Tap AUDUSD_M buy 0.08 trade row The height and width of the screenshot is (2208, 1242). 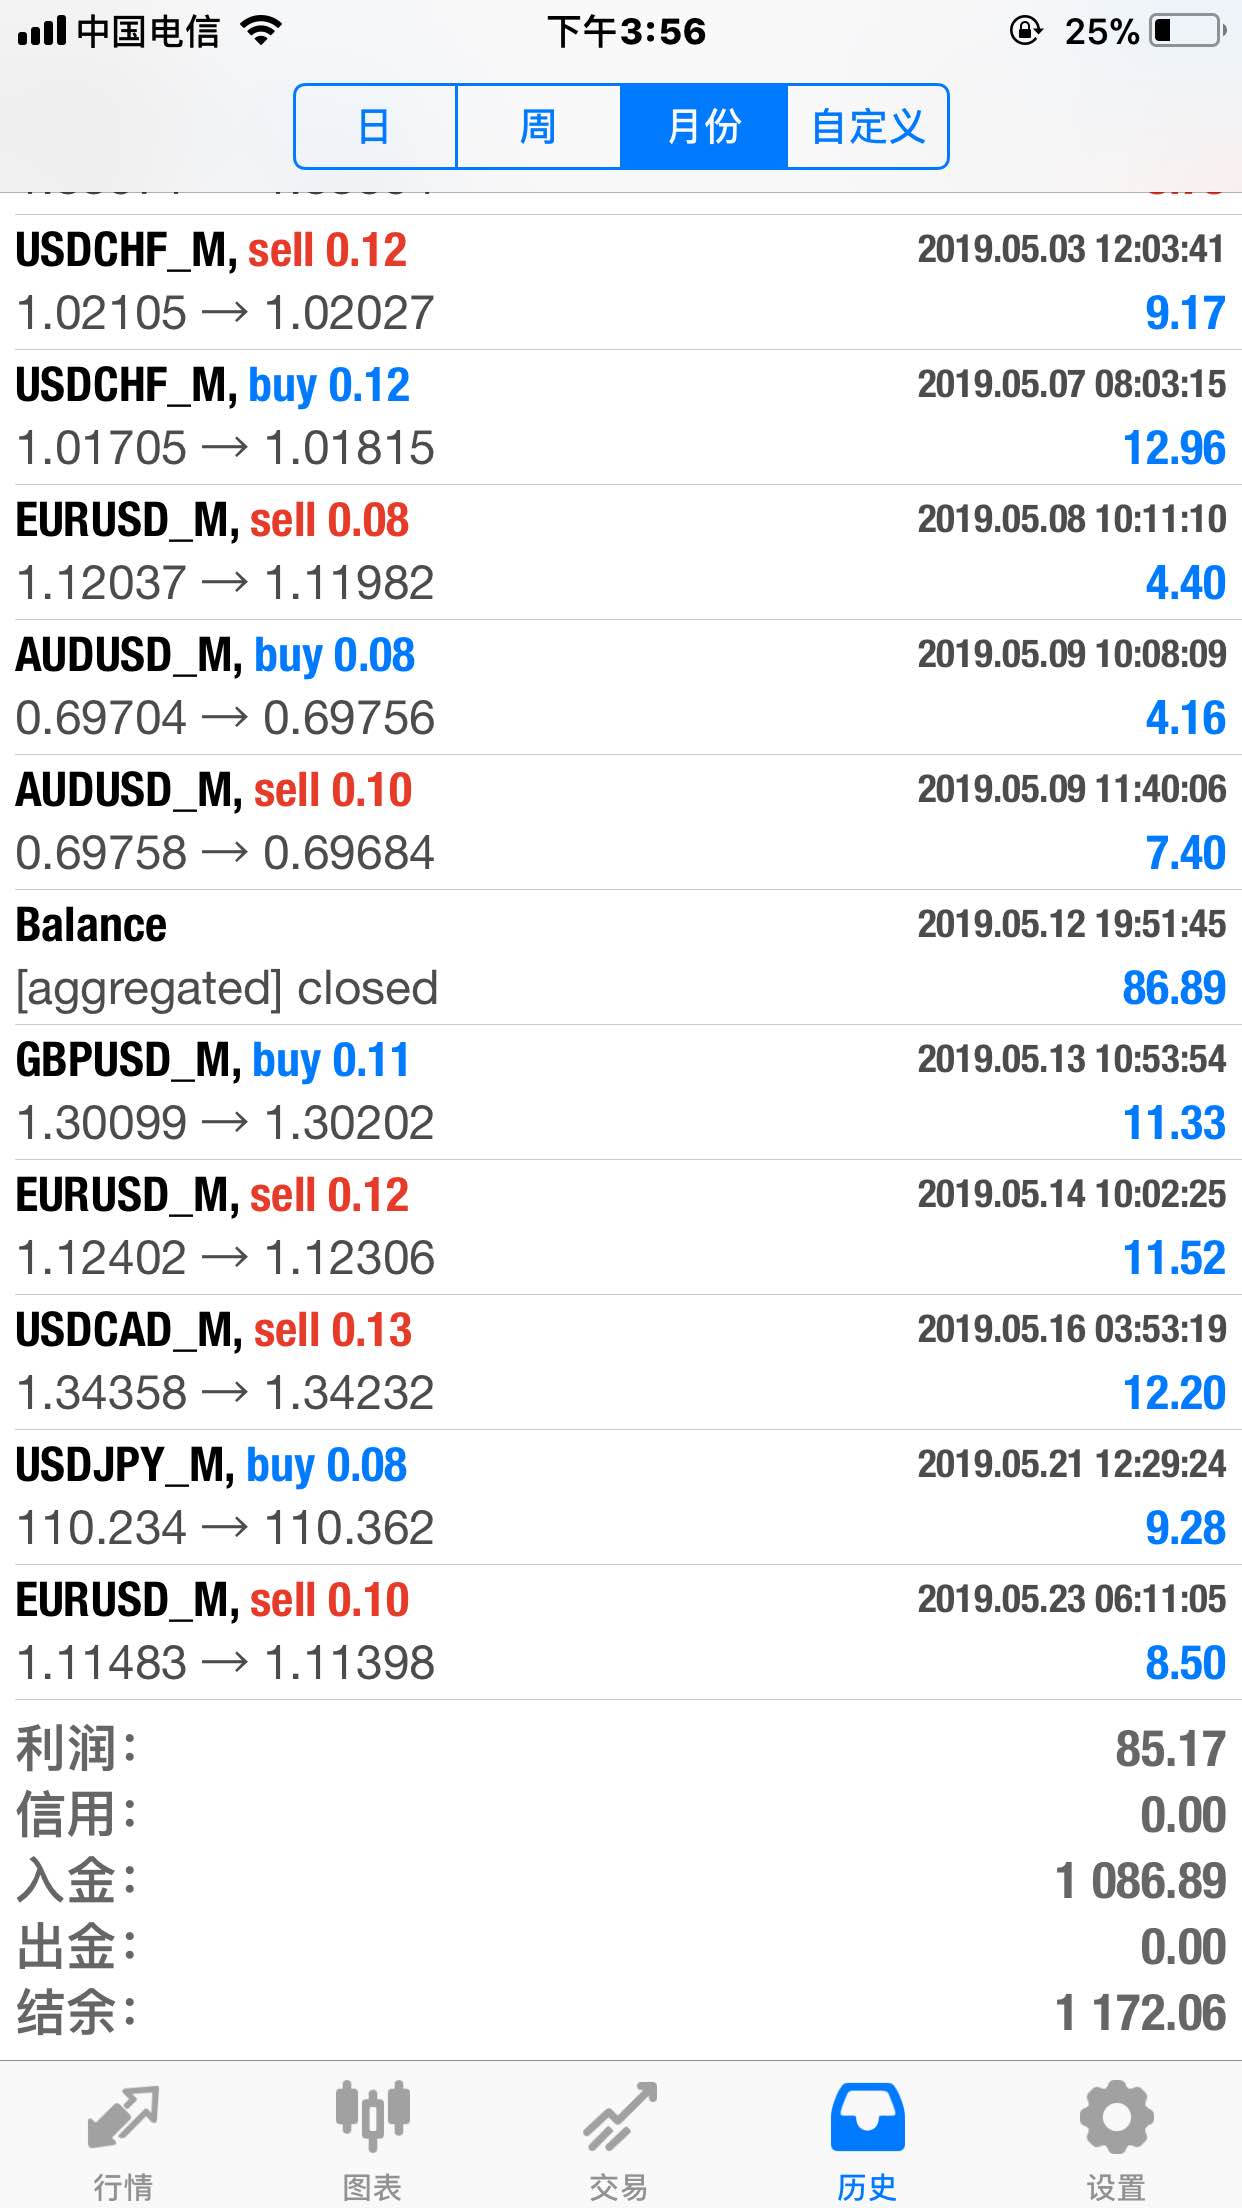coord(620,687)
